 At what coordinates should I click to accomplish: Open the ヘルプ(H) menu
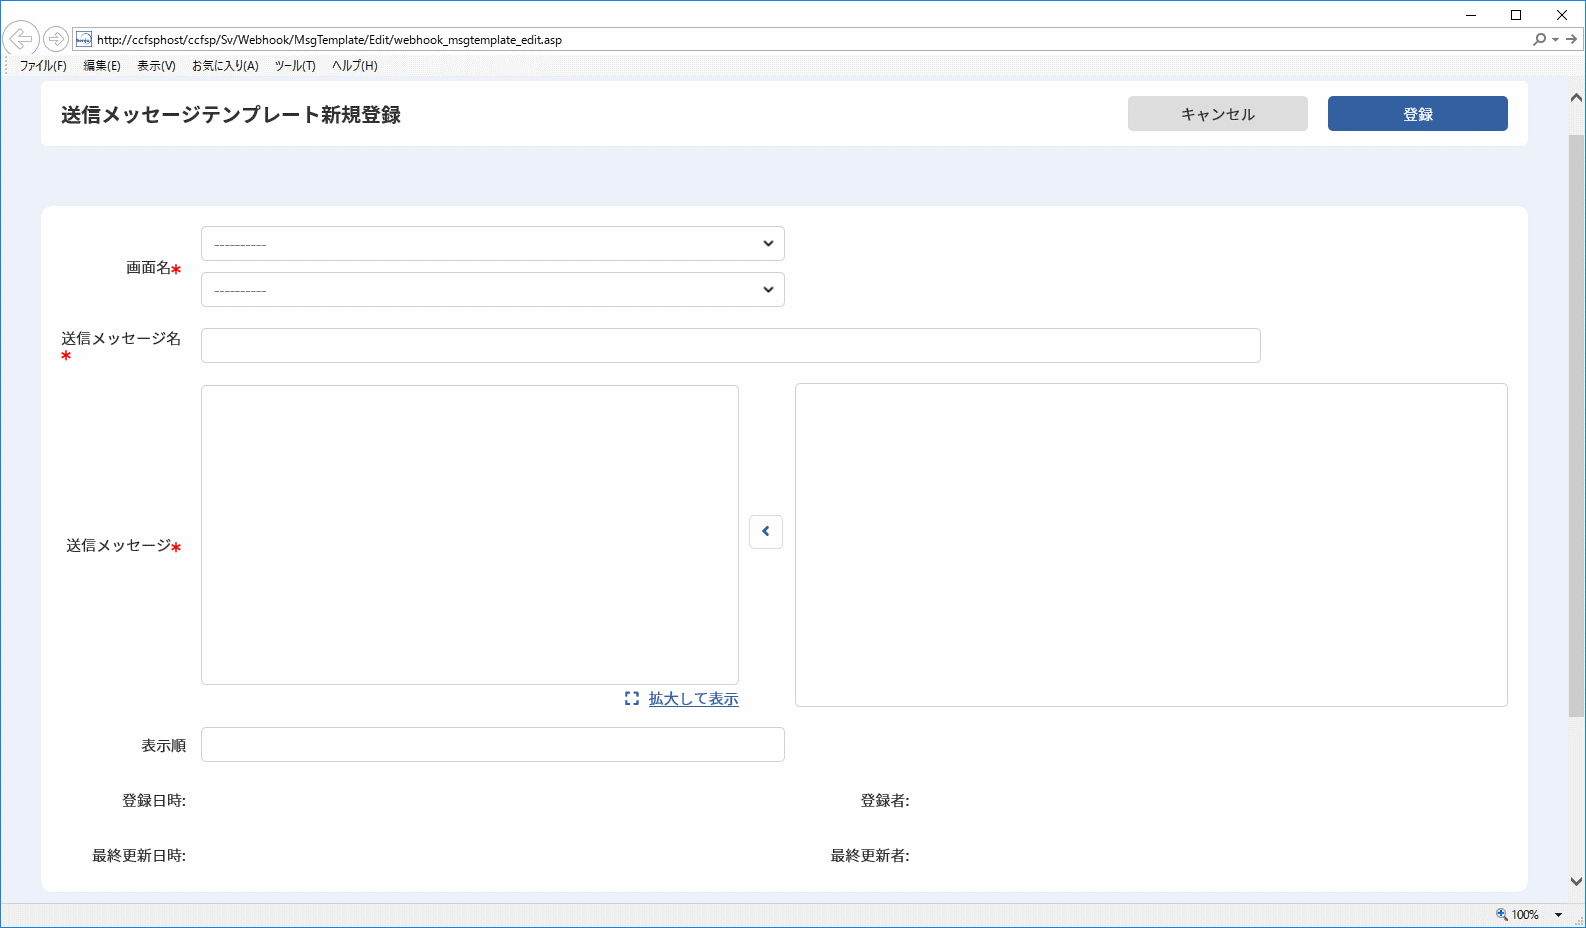pos(355,66)
